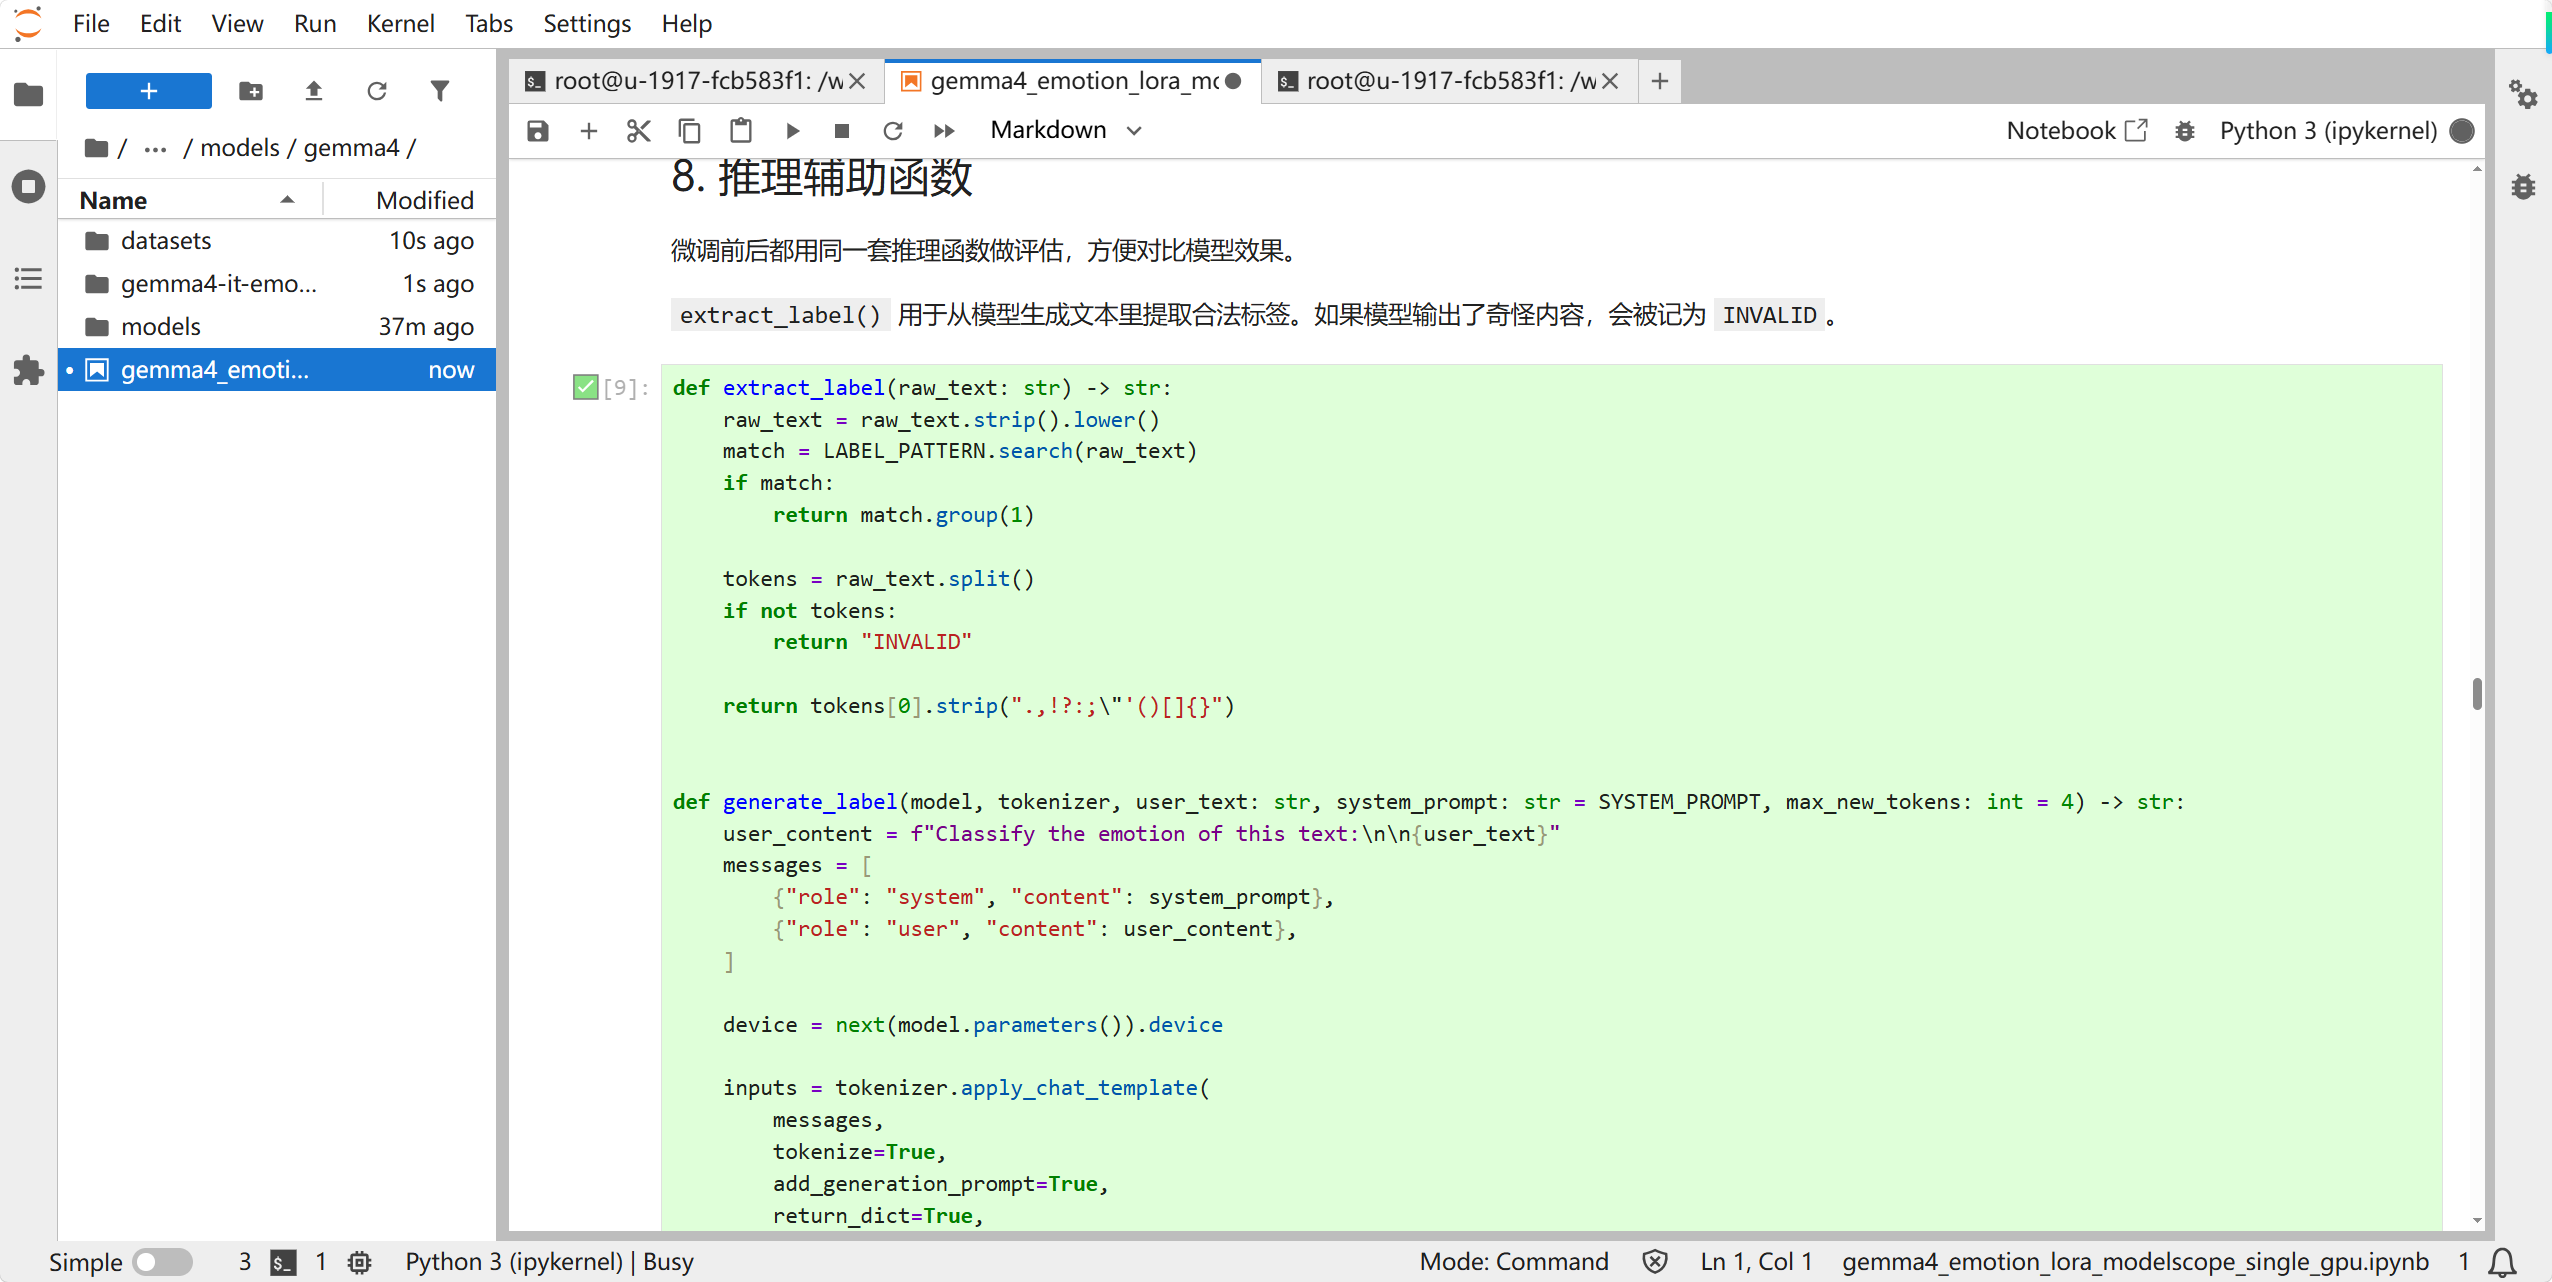Cut the selected cell with scissors icon
Screen dimensions: 2552x1282
click(639, 131)
